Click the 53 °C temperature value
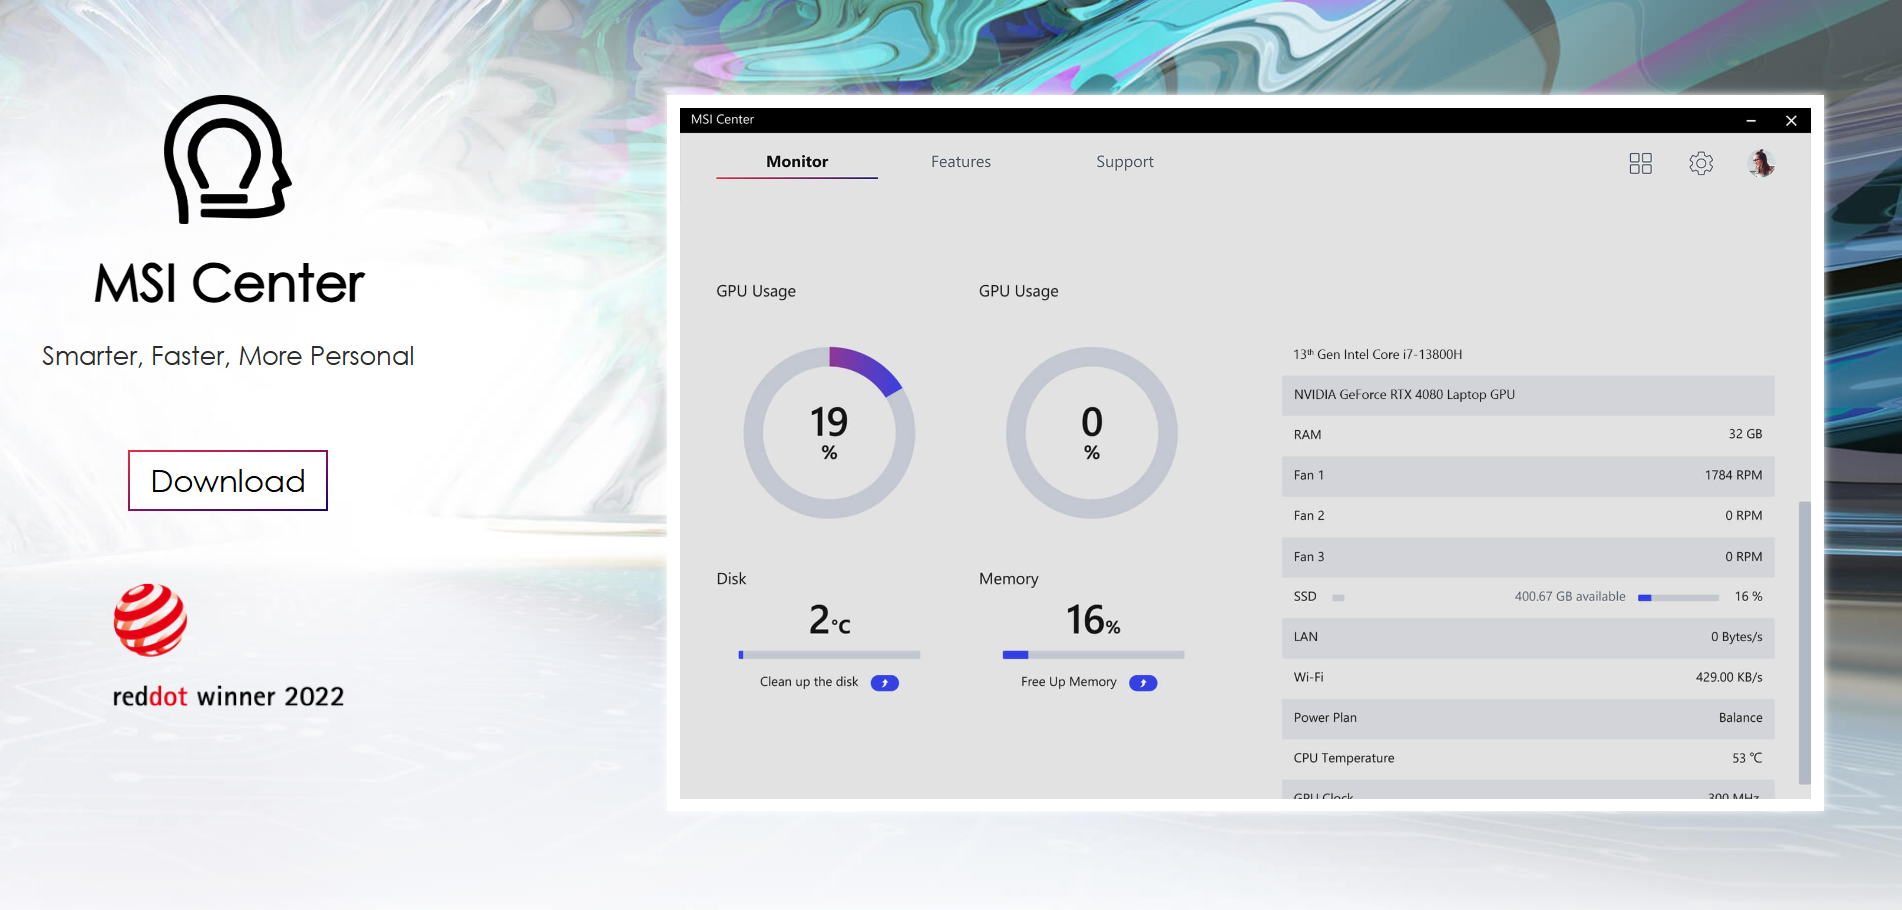The width and height of the screenshot is (1902, 910). pos(1747,759)
